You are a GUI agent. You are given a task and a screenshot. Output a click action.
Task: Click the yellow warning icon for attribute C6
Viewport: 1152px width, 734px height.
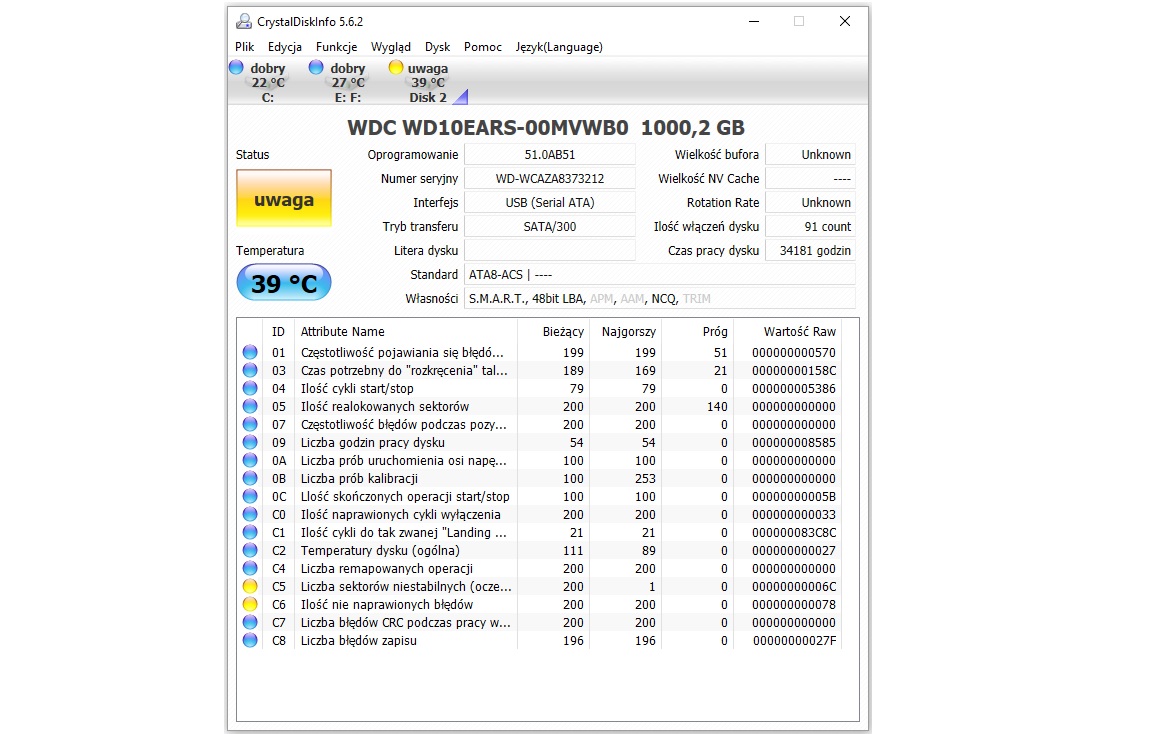point(250,604)
